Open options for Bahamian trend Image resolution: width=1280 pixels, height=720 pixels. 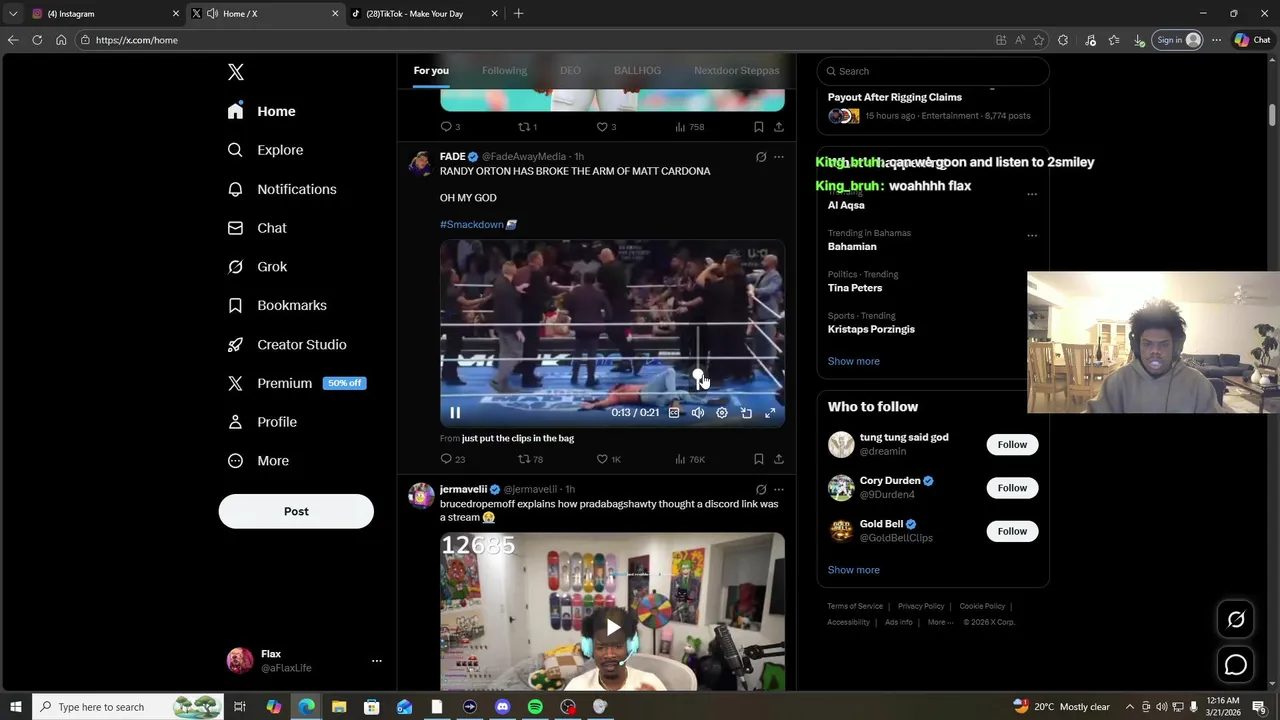1032,236
